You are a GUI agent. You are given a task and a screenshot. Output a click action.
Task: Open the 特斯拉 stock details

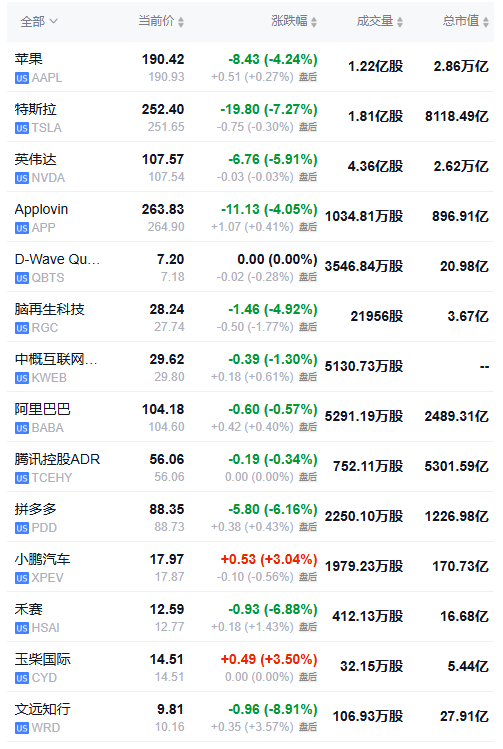click(x=250, y=117)
